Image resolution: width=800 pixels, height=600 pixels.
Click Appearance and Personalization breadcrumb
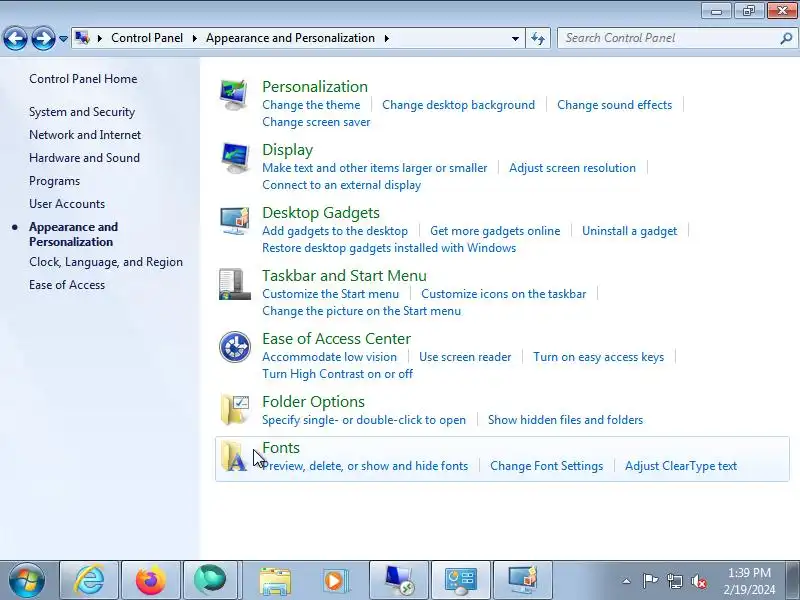290,38
